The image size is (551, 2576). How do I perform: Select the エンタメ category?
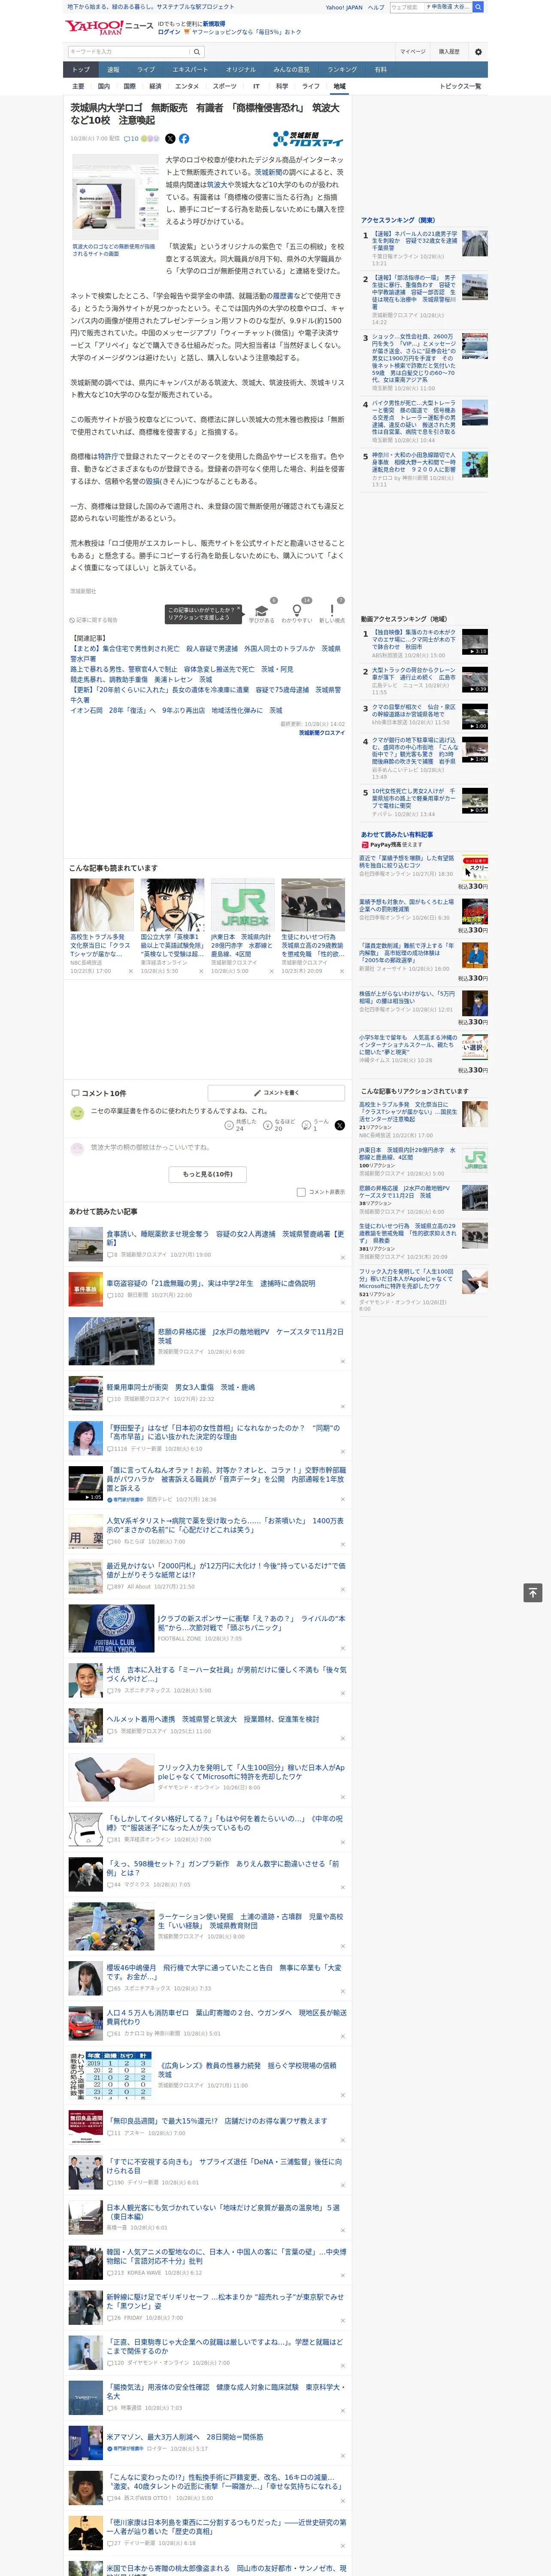[x=187, y=86]
